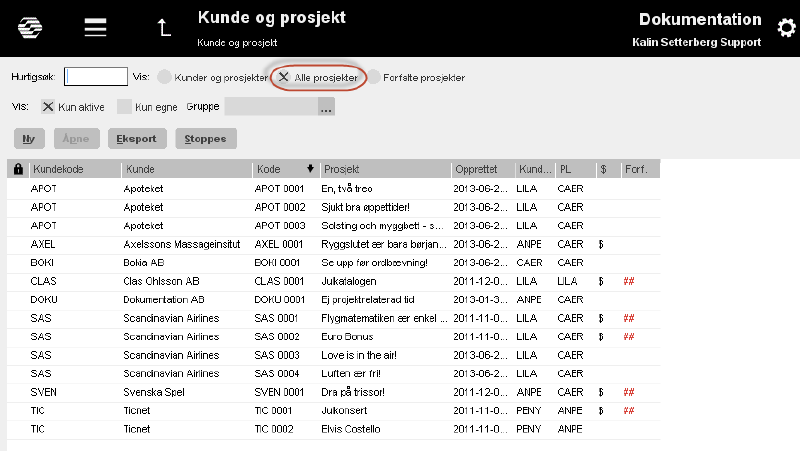Select the Alle prosjekter radio option
Screen dimensions: 800x451
[284, 77]
